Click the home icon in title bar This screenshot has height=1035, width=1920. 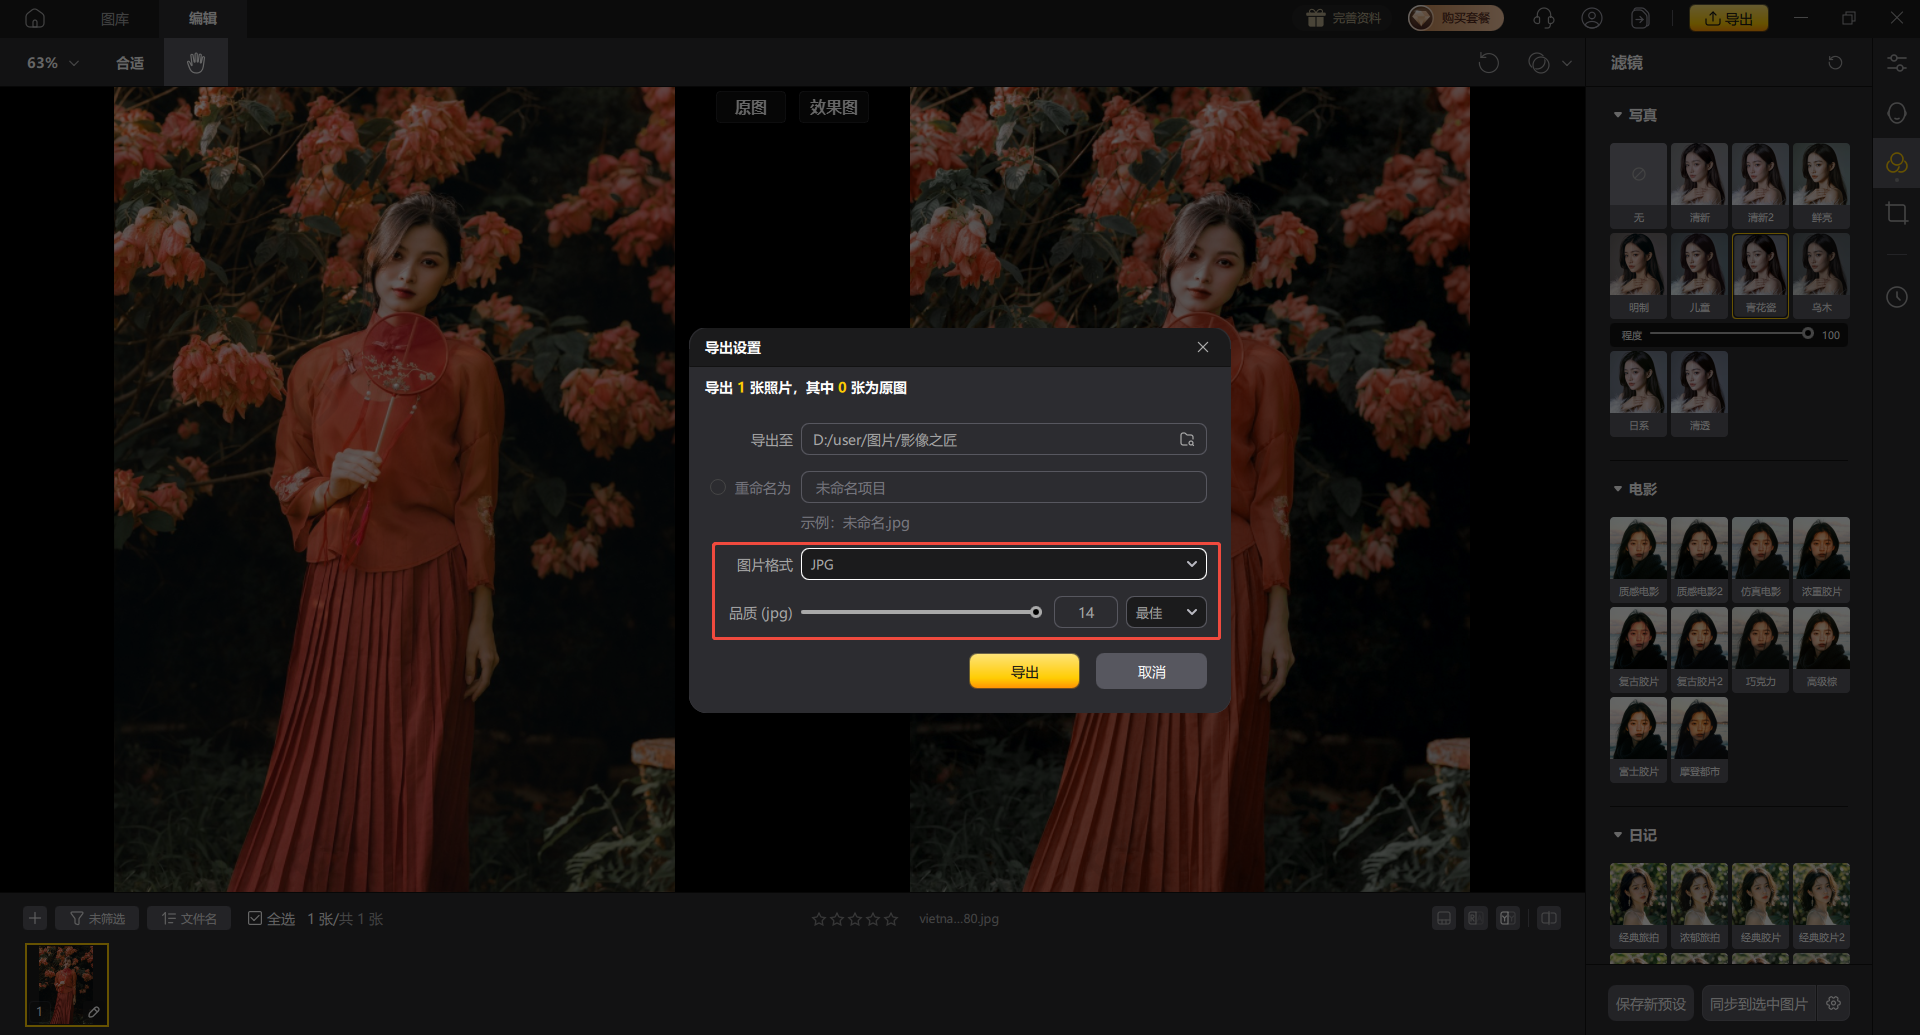(35, 19)
